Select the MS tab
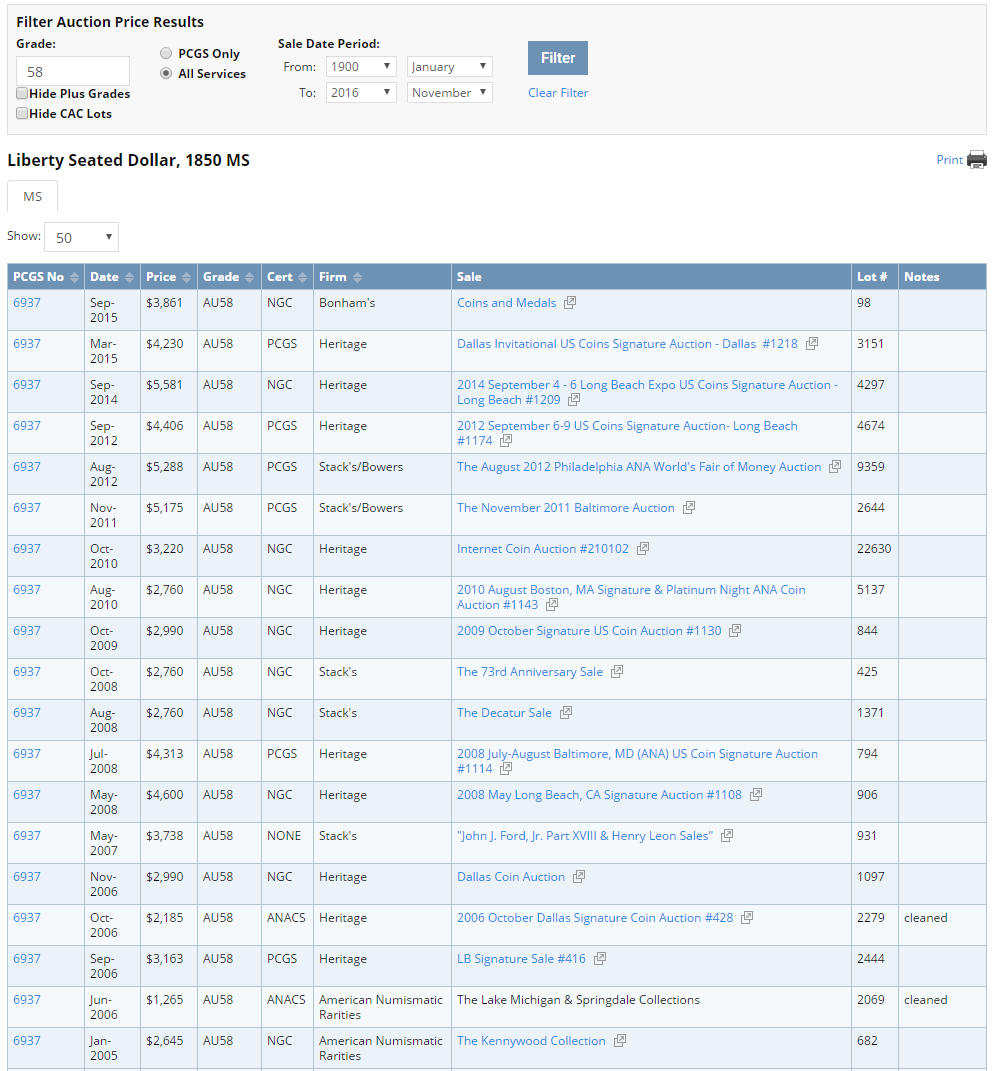Screen dimensions: 1001x1071 (x=32, y=197)
